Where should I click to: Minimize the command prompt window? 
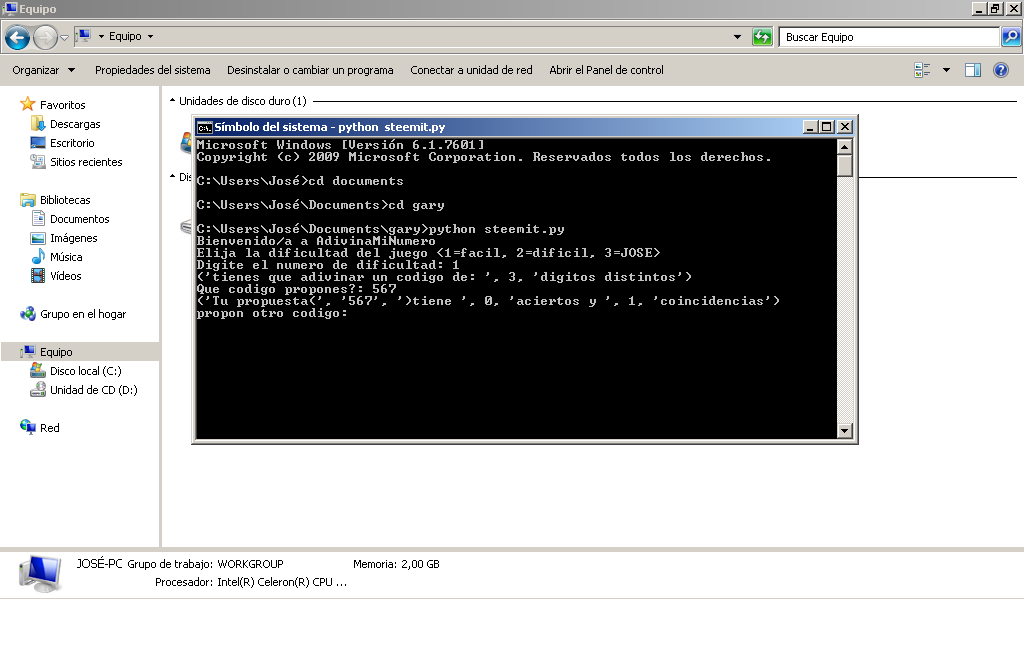click(810, 127)
